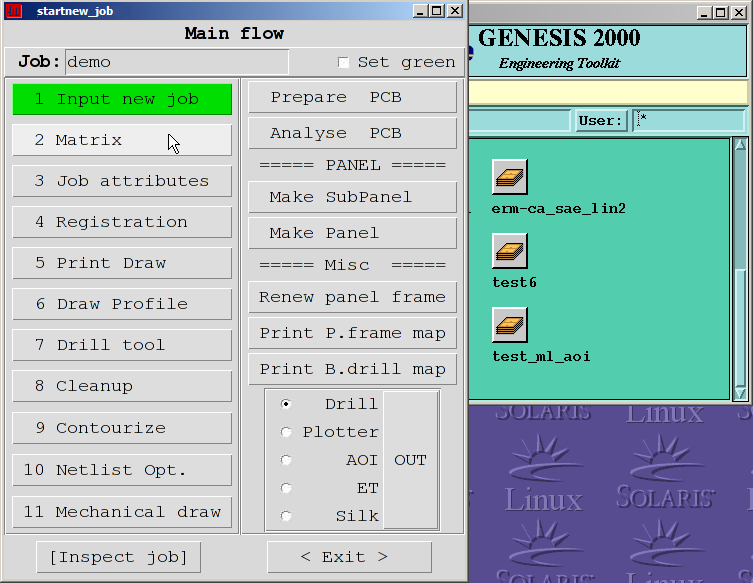This screenshot has height=583, width=753.
Task: Click the up arrow of Genesis job list scrollbar
Action: coord(740,145)
